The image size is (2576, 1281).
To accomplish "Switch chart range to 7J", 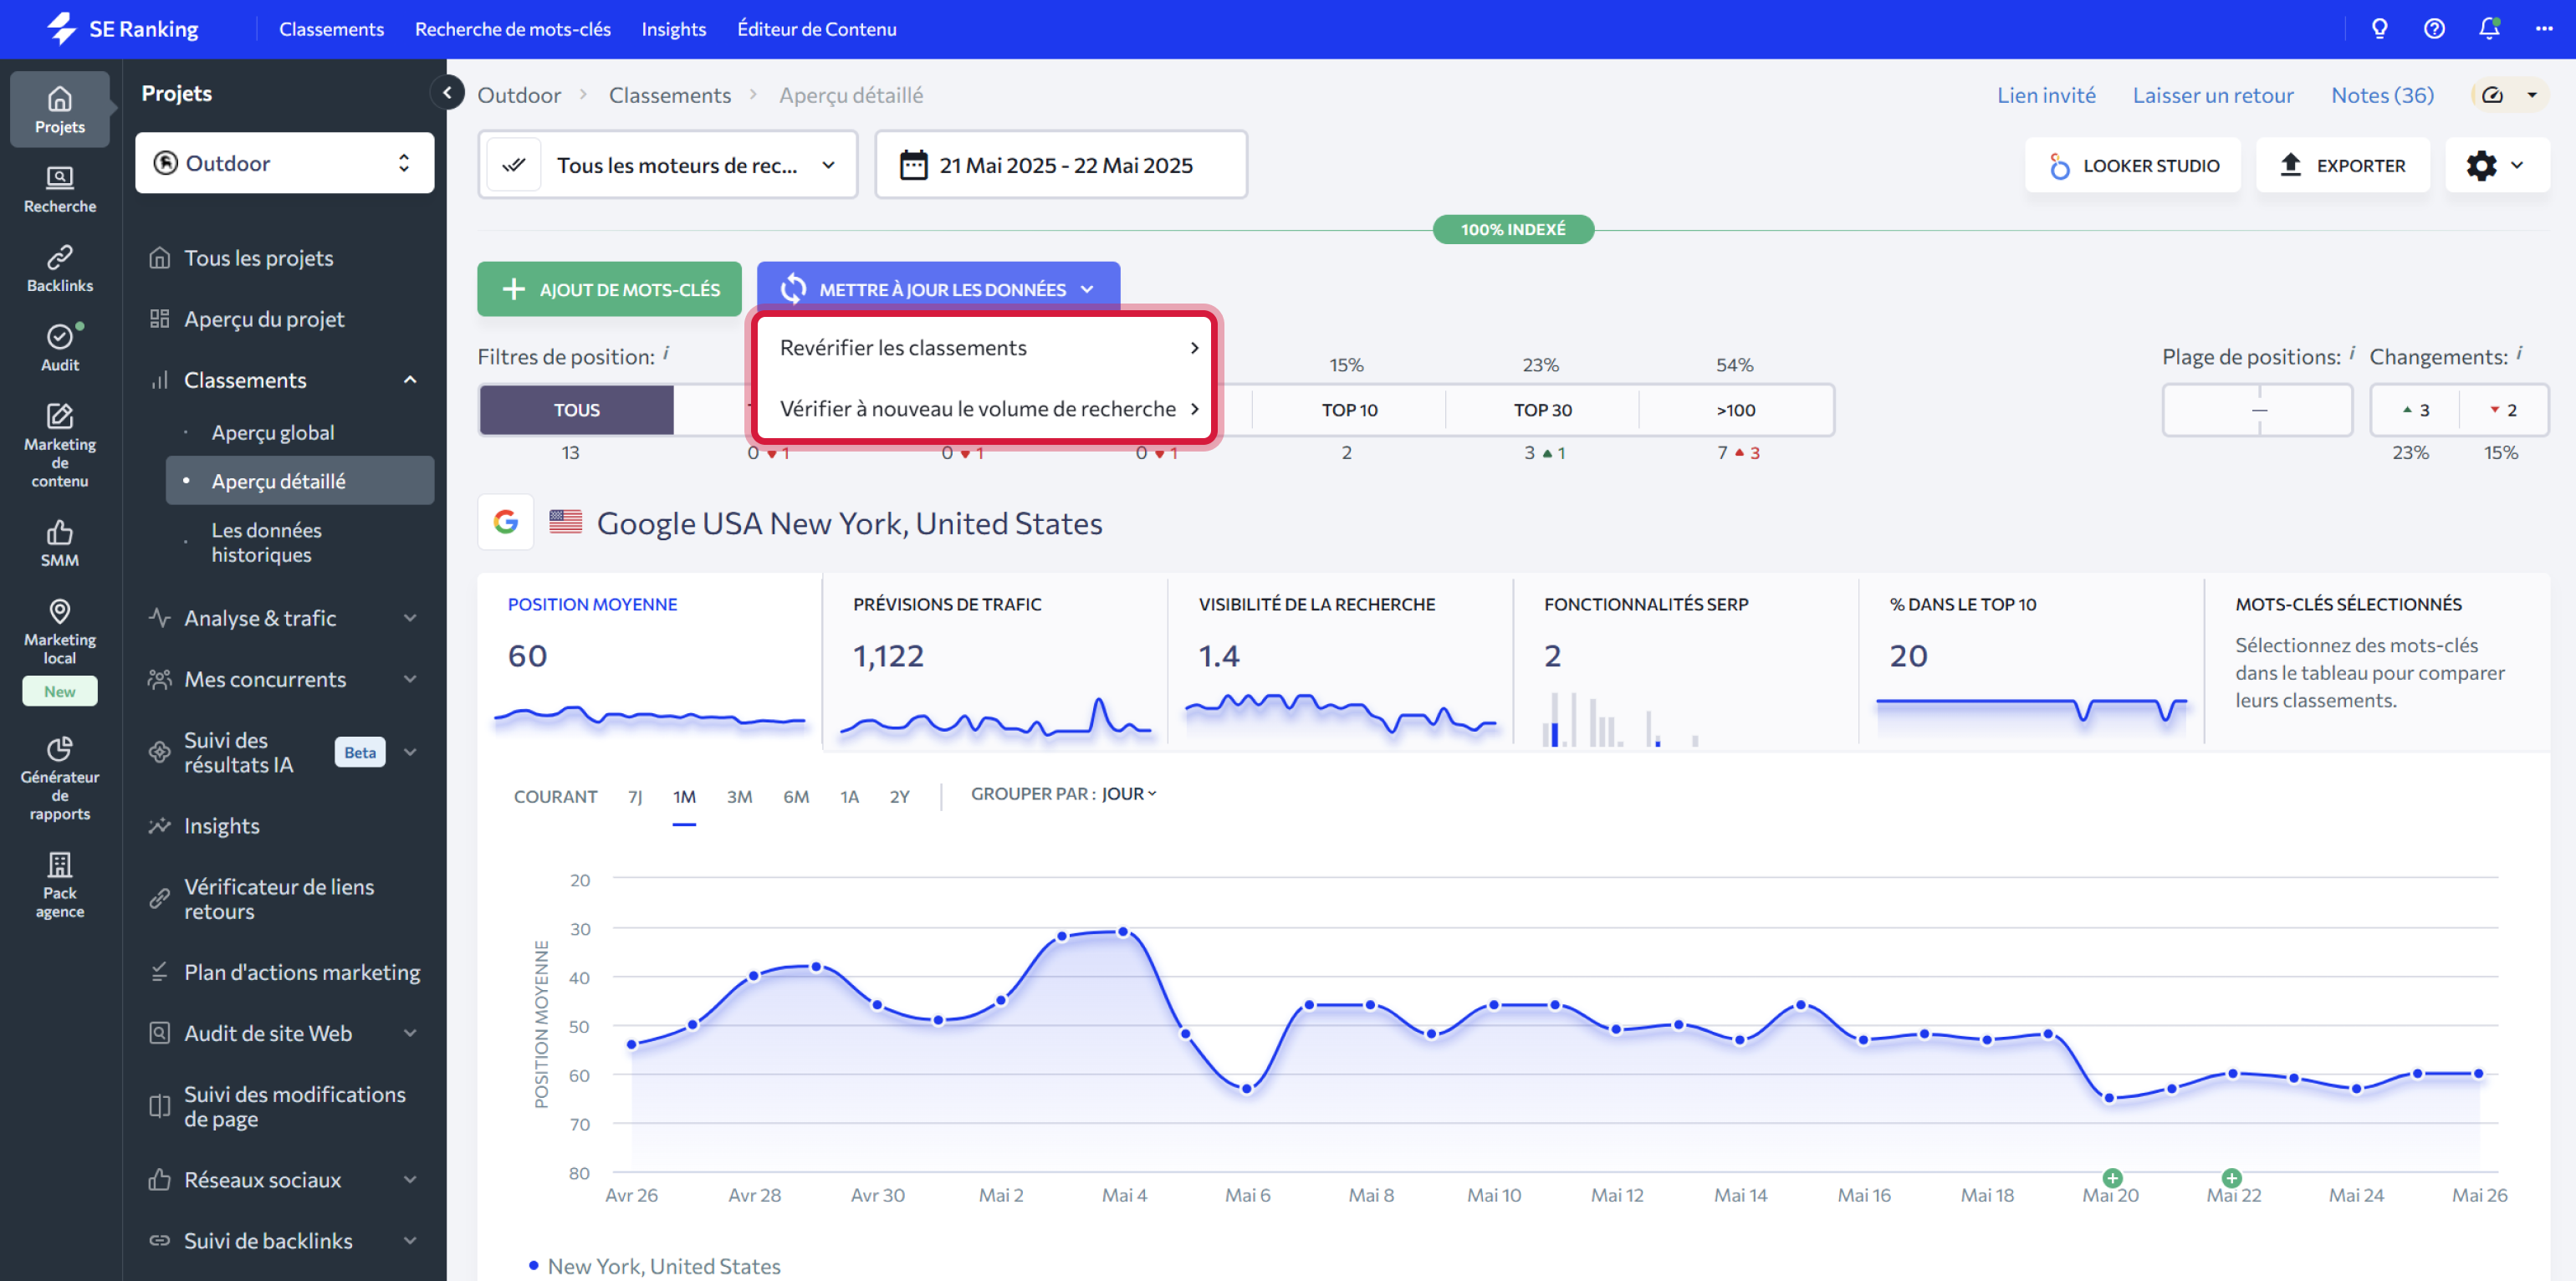I will 635,796.
